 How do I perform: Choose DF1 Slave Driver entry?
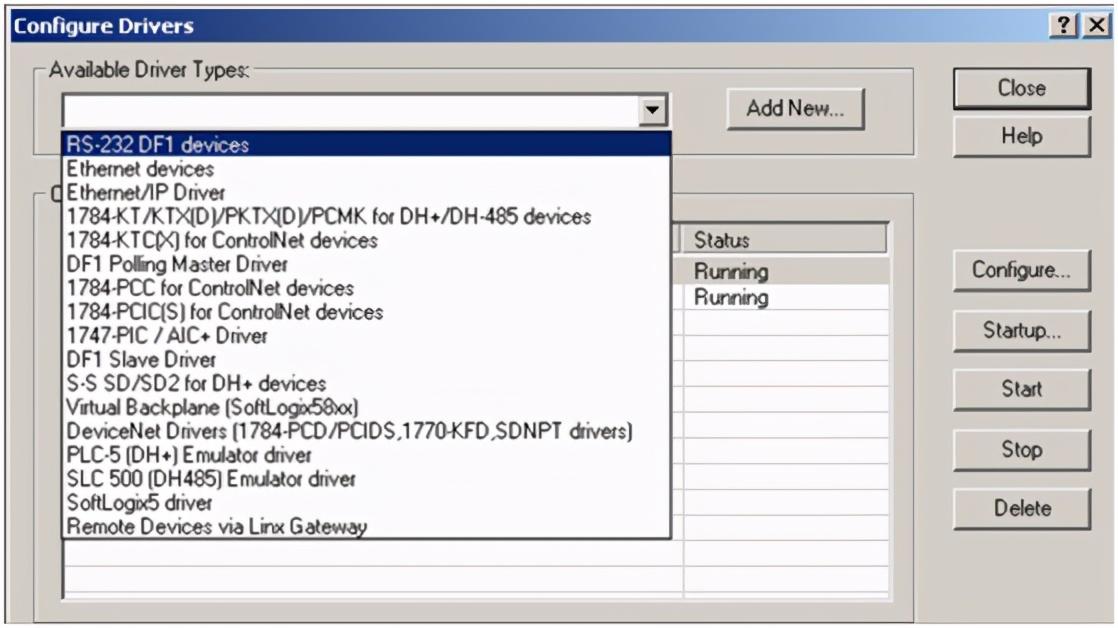coord(366,360)
